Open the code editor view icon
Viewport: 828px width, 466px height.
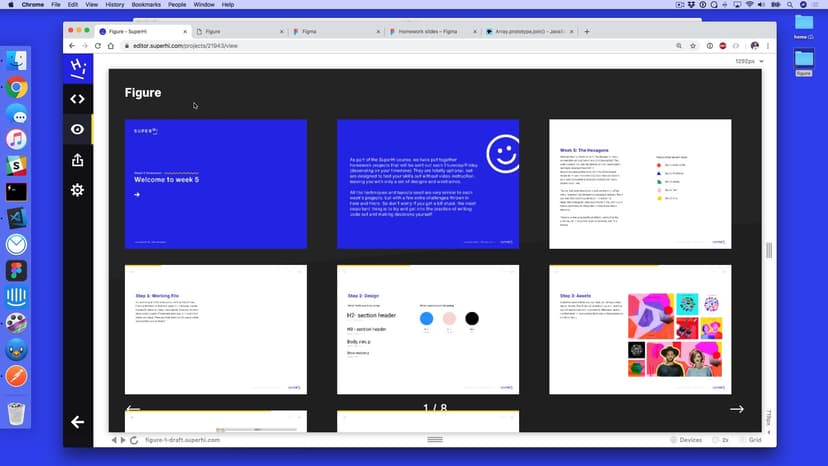[77, 99]
